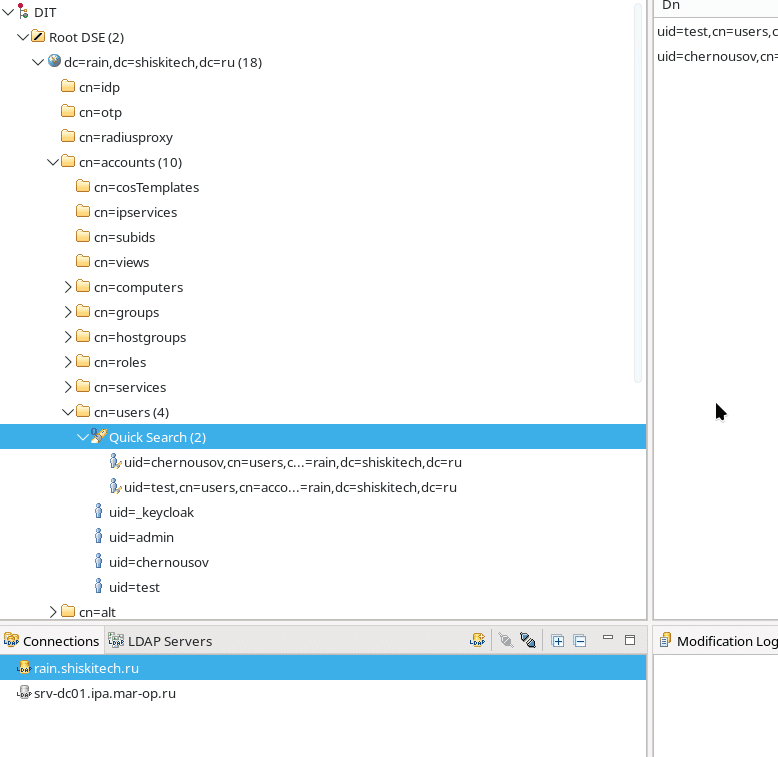Viewport: 778px width, 757px height.
Task: Click the DIT tree root icon
Action: tap(23, 11)
